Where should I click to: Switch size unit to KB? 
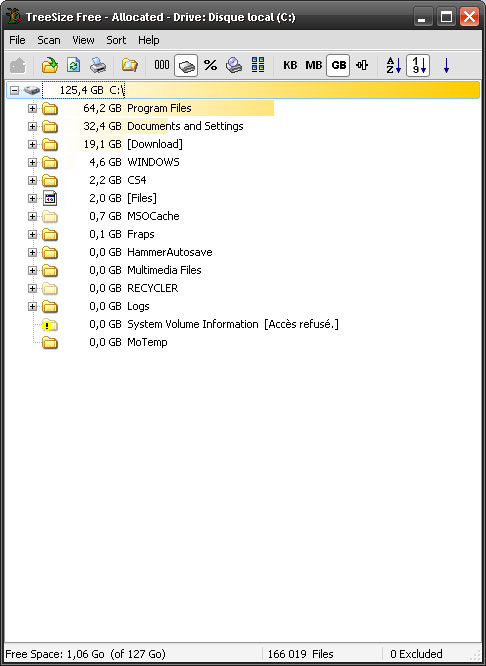point(290,65)
